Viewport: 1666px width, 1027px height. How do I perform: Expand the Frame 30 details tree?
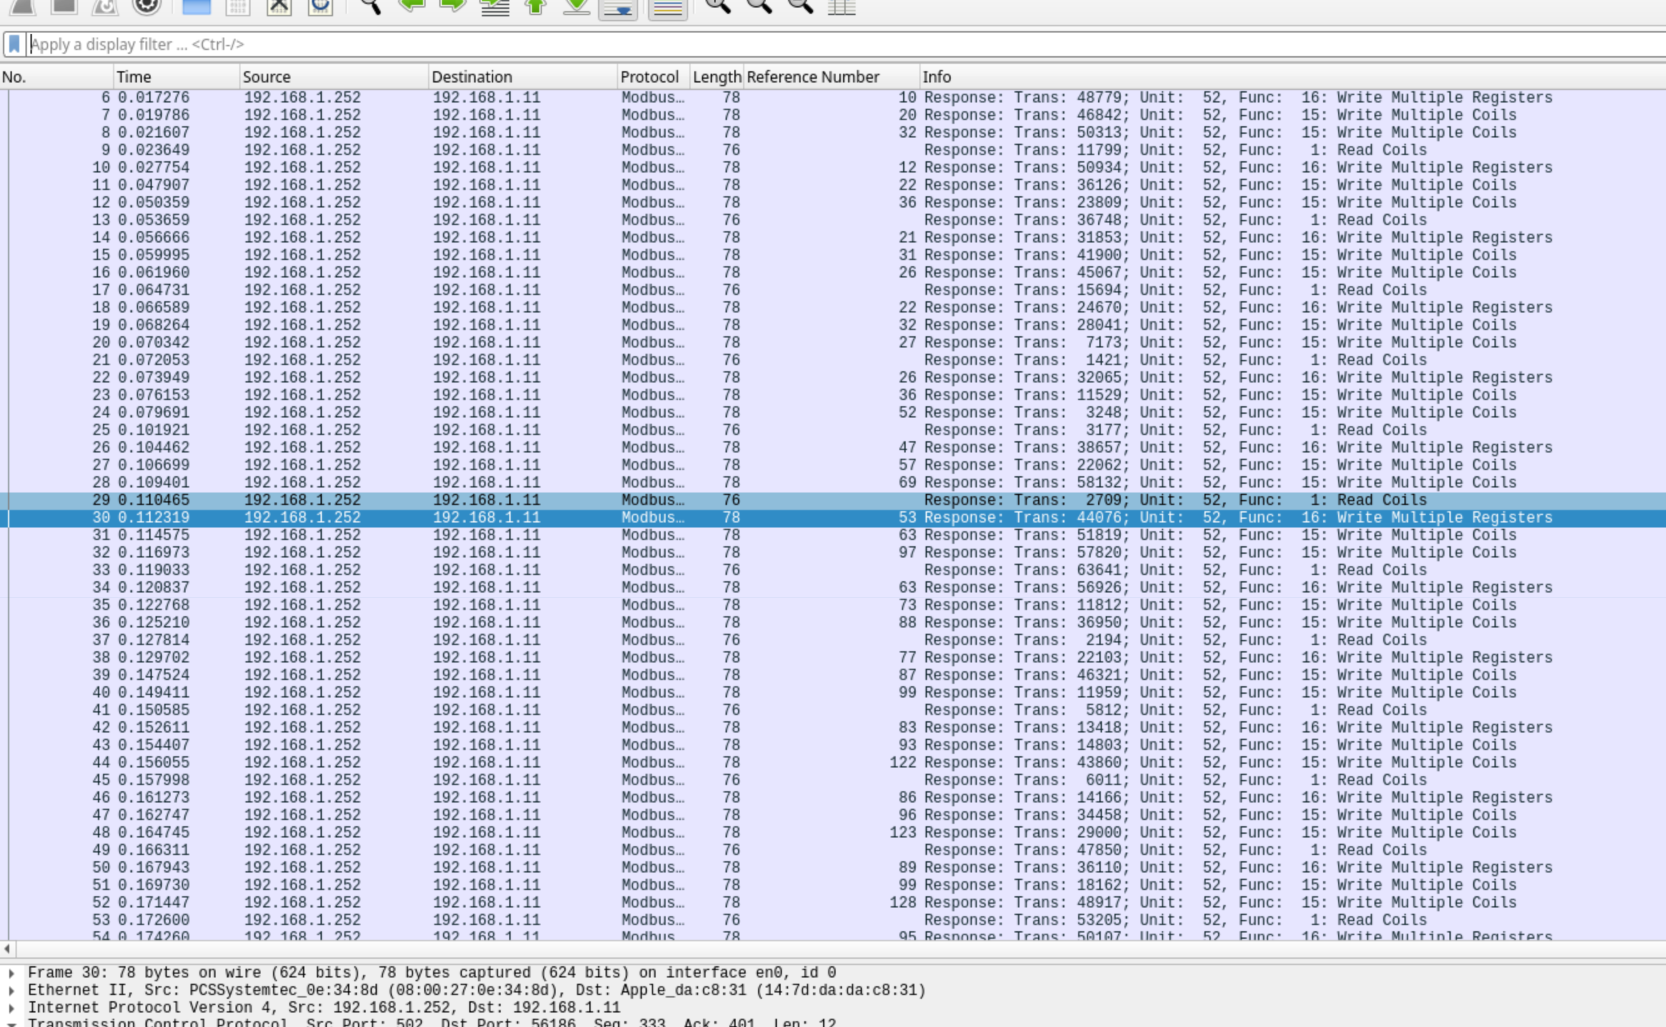[x=12, y=973]
